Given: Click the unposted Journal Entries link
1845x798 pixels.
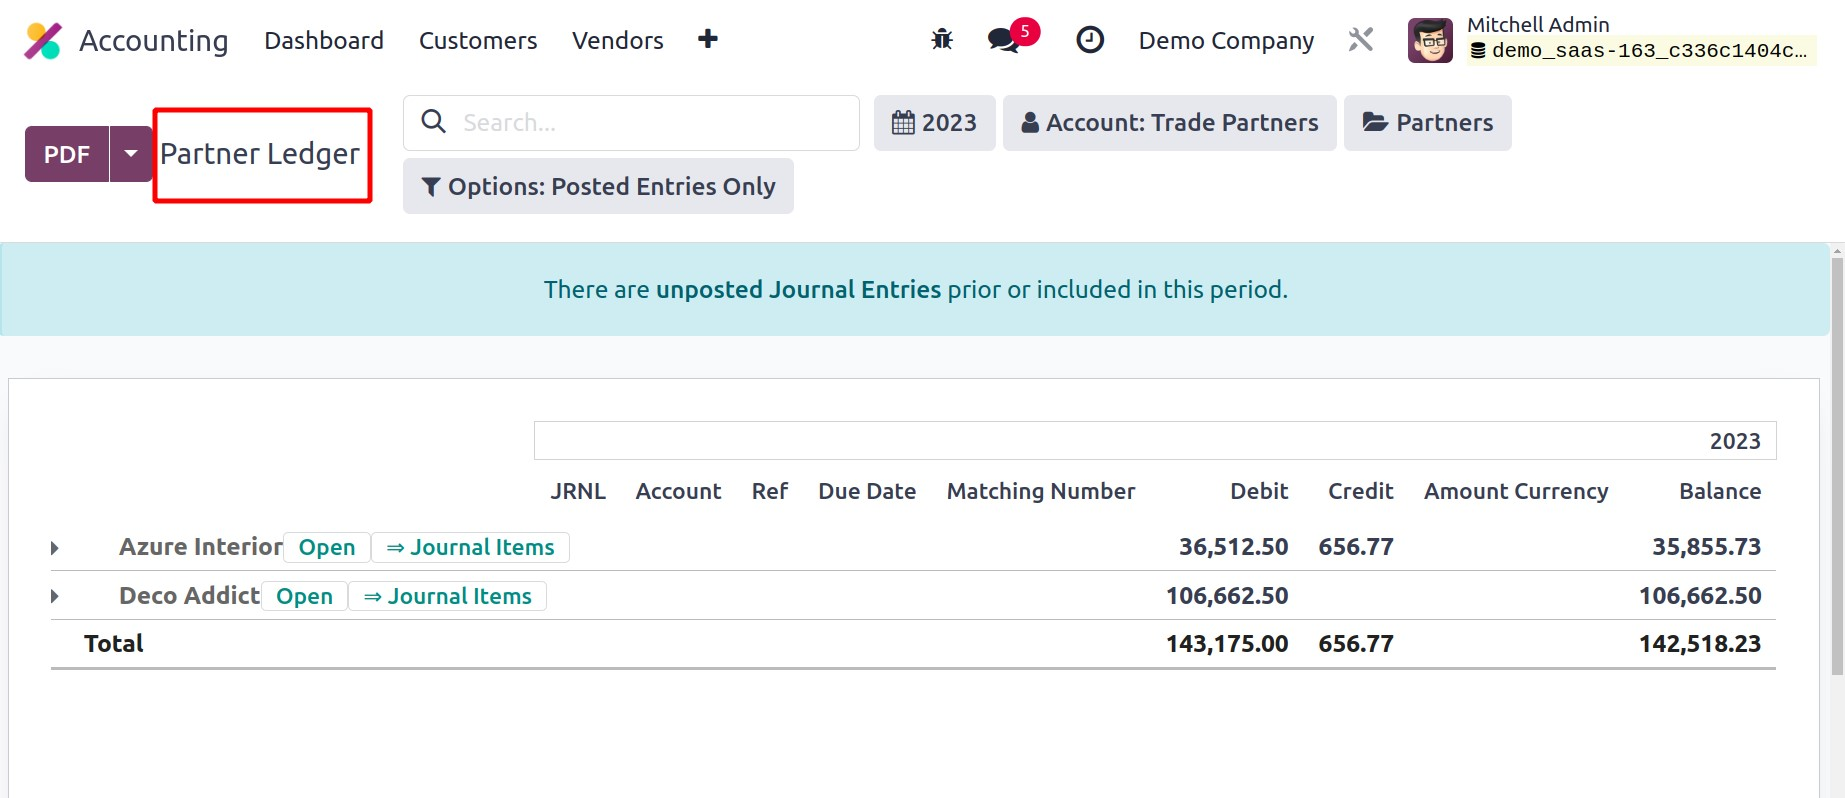Looking at the screenshot, I should coord(798,290).
